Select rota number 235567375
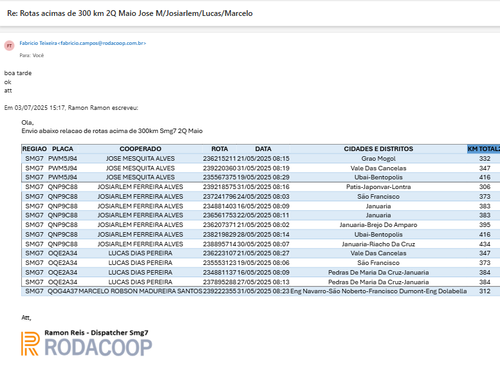Viewport: 500px width, 371px height. 219,177
